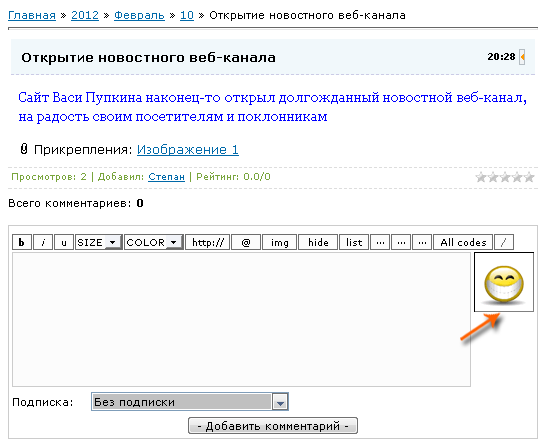Apply underline with the u button
This screenshot has width=544, height=446.
pyautogui.click(x=64, y=242)
